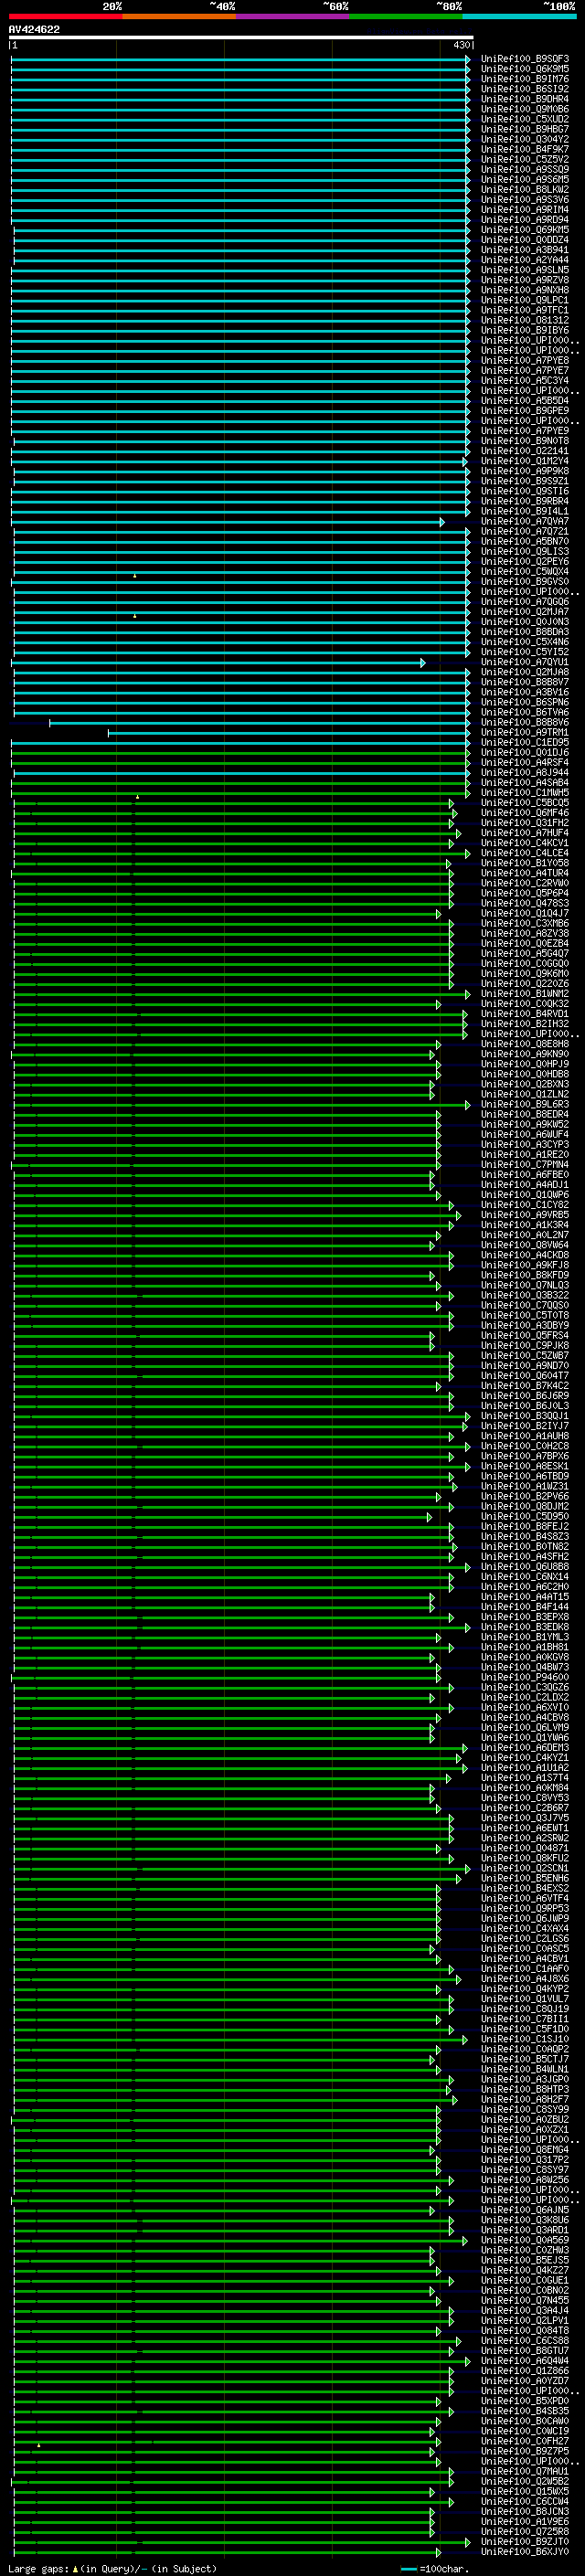The height and width of the screenshot is (2576, 585).
Task: Click UniRef100_A9S6M5
Action: pyautogui.click(x=524, y=179)
